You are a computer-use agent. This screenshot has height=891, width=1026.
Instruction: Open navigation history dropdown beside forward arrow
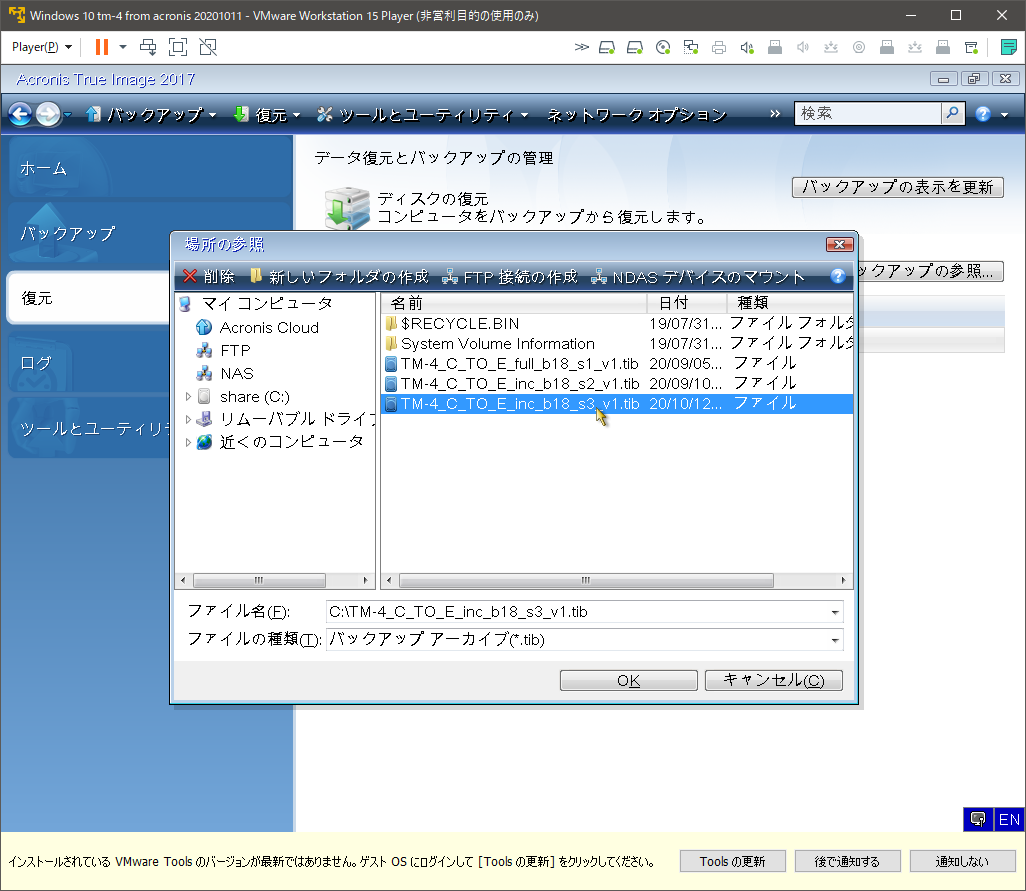click(67, 114)
